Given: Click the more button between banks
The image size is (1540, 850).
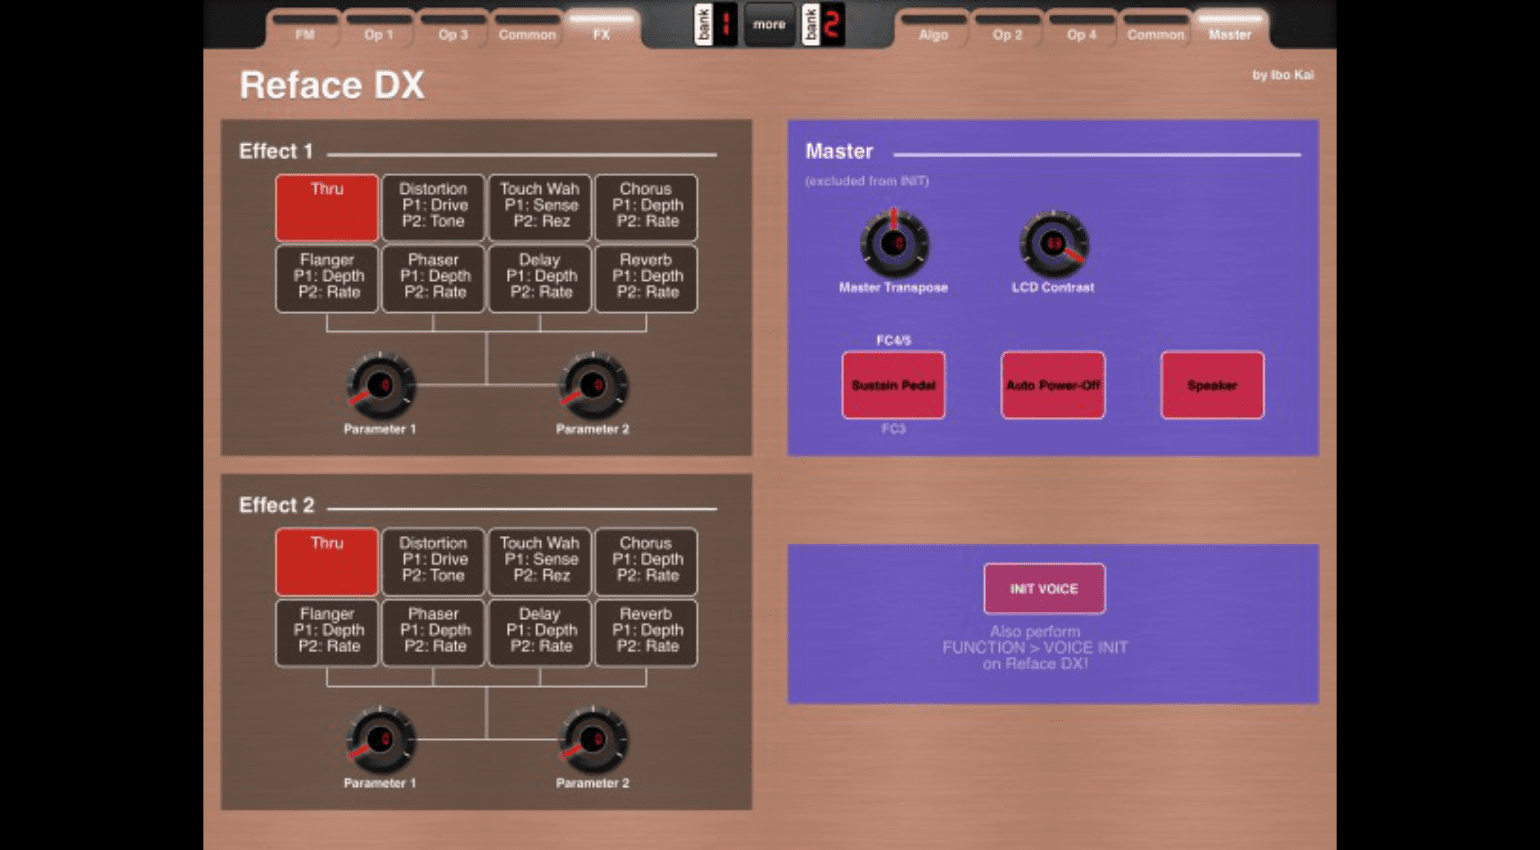Looking at the screenshot, I should 769,25.
